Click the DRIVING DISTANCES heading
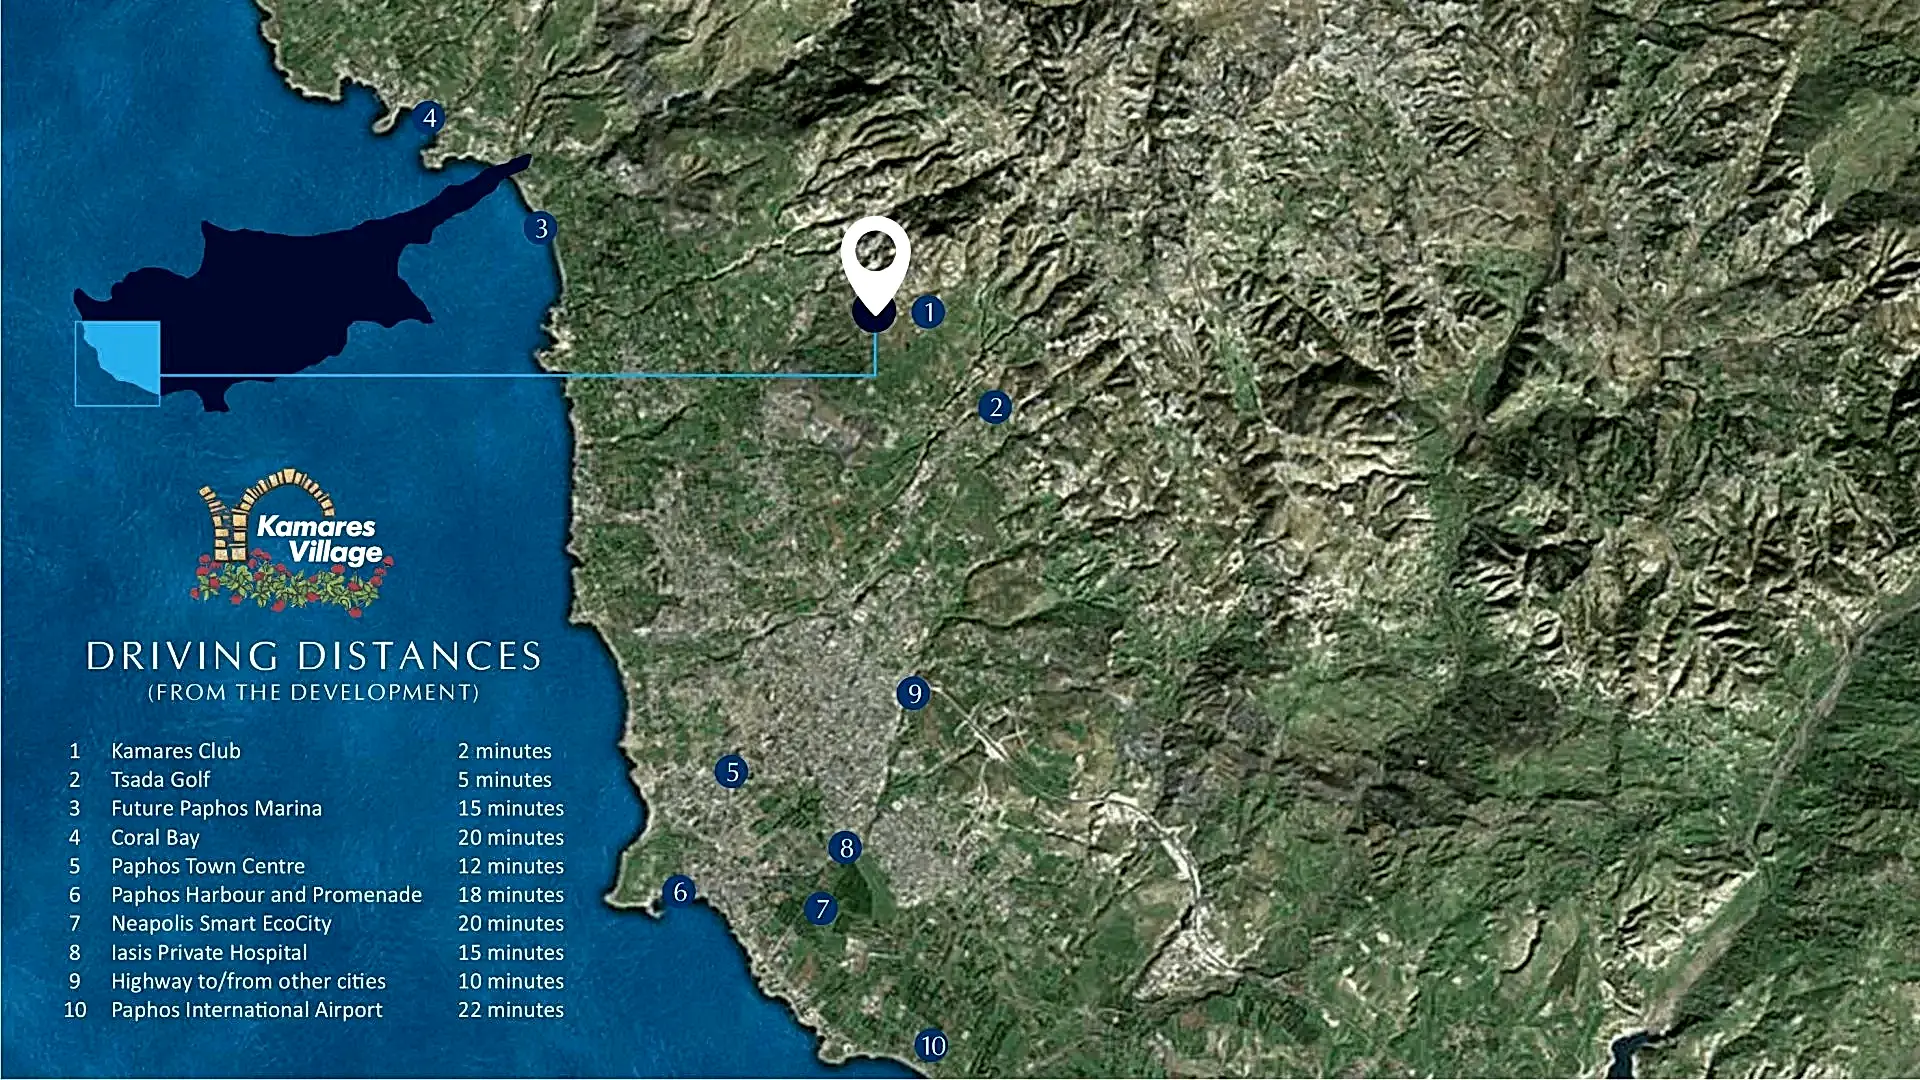 [314, 656]
